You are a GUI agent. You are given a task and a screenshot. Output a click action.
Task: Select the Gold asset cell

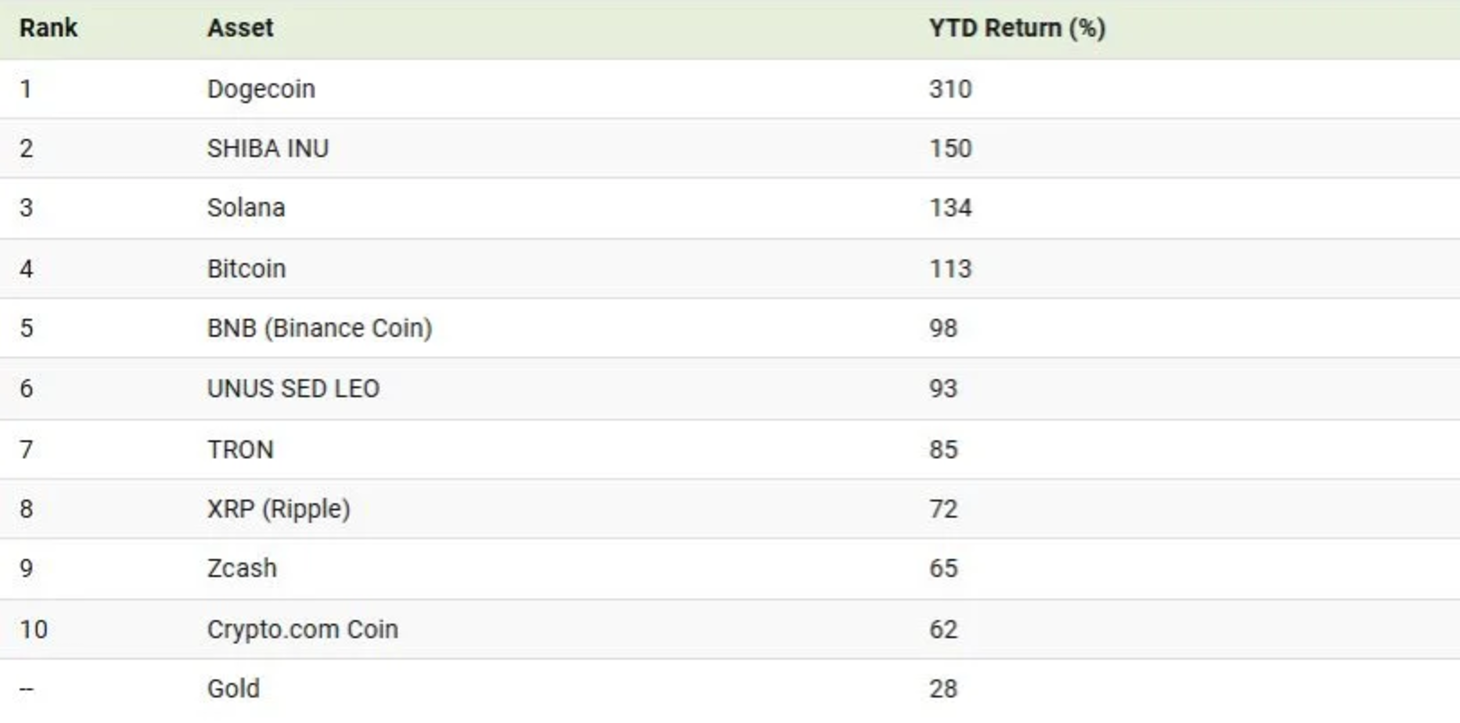point(233,689)
